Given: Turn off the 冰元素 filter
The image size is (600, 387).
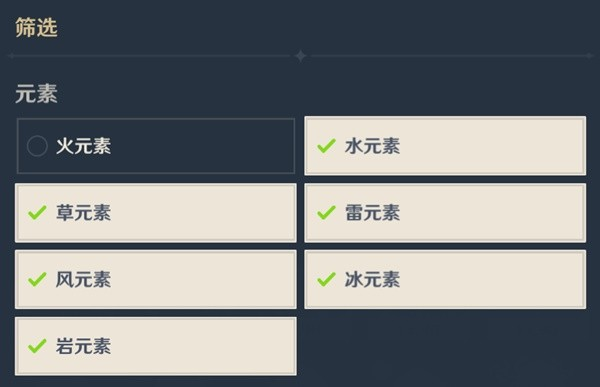Looking at the screenshot, I should coord(445,279).
